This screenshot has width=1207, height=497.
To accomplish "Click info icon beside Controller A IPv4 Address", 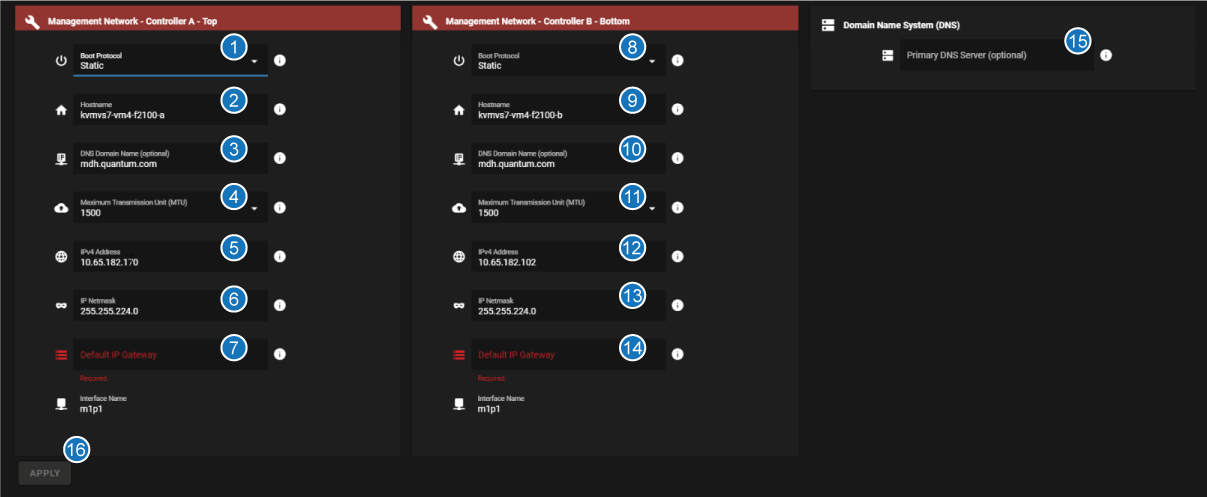I will [x=280, y=257].
